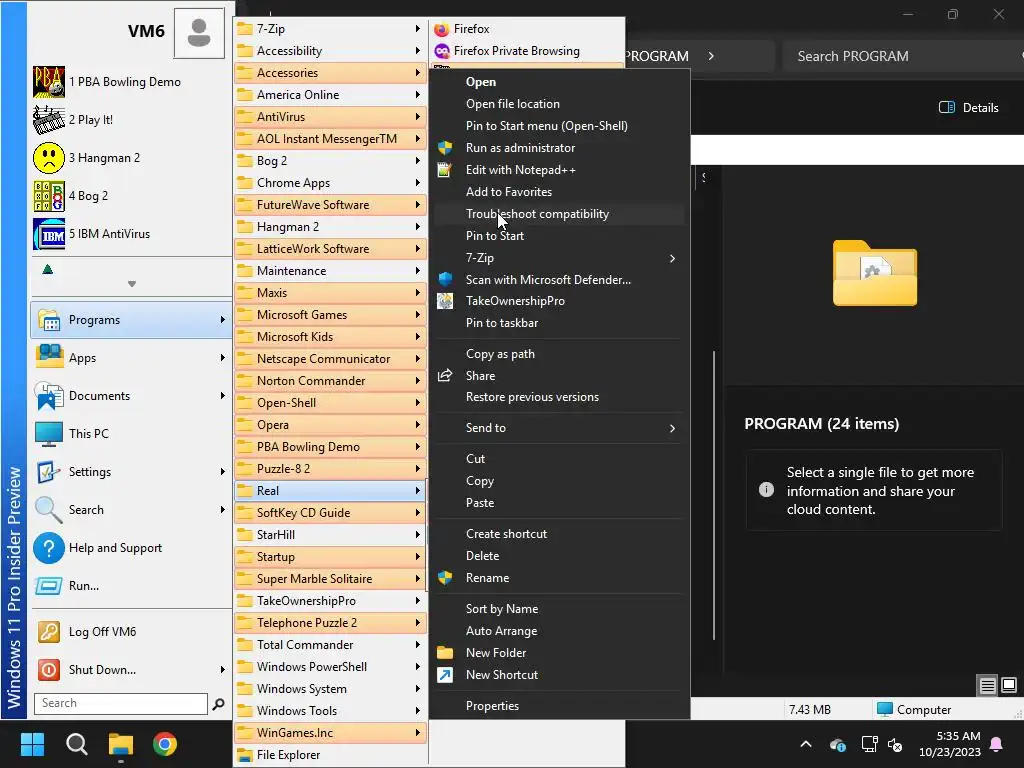
Task: Expand the Netscape Communicator folder
Action: click(330, 359)
